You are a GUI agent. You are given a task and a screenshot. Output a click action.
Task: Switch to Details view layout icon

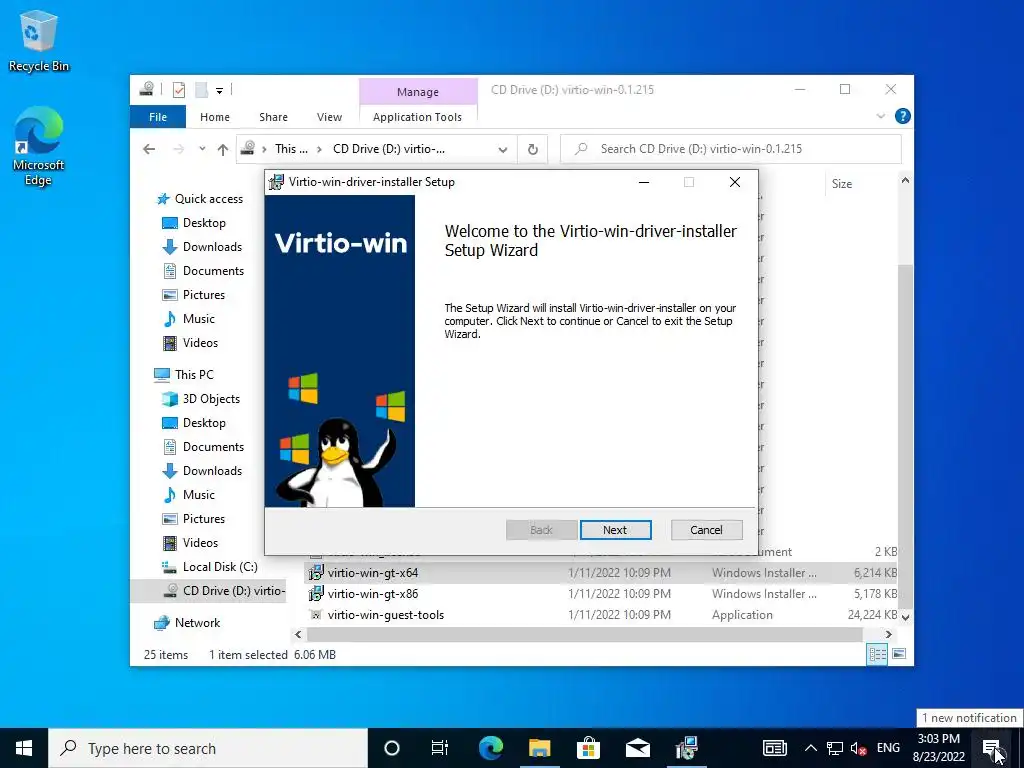(877, 654)
